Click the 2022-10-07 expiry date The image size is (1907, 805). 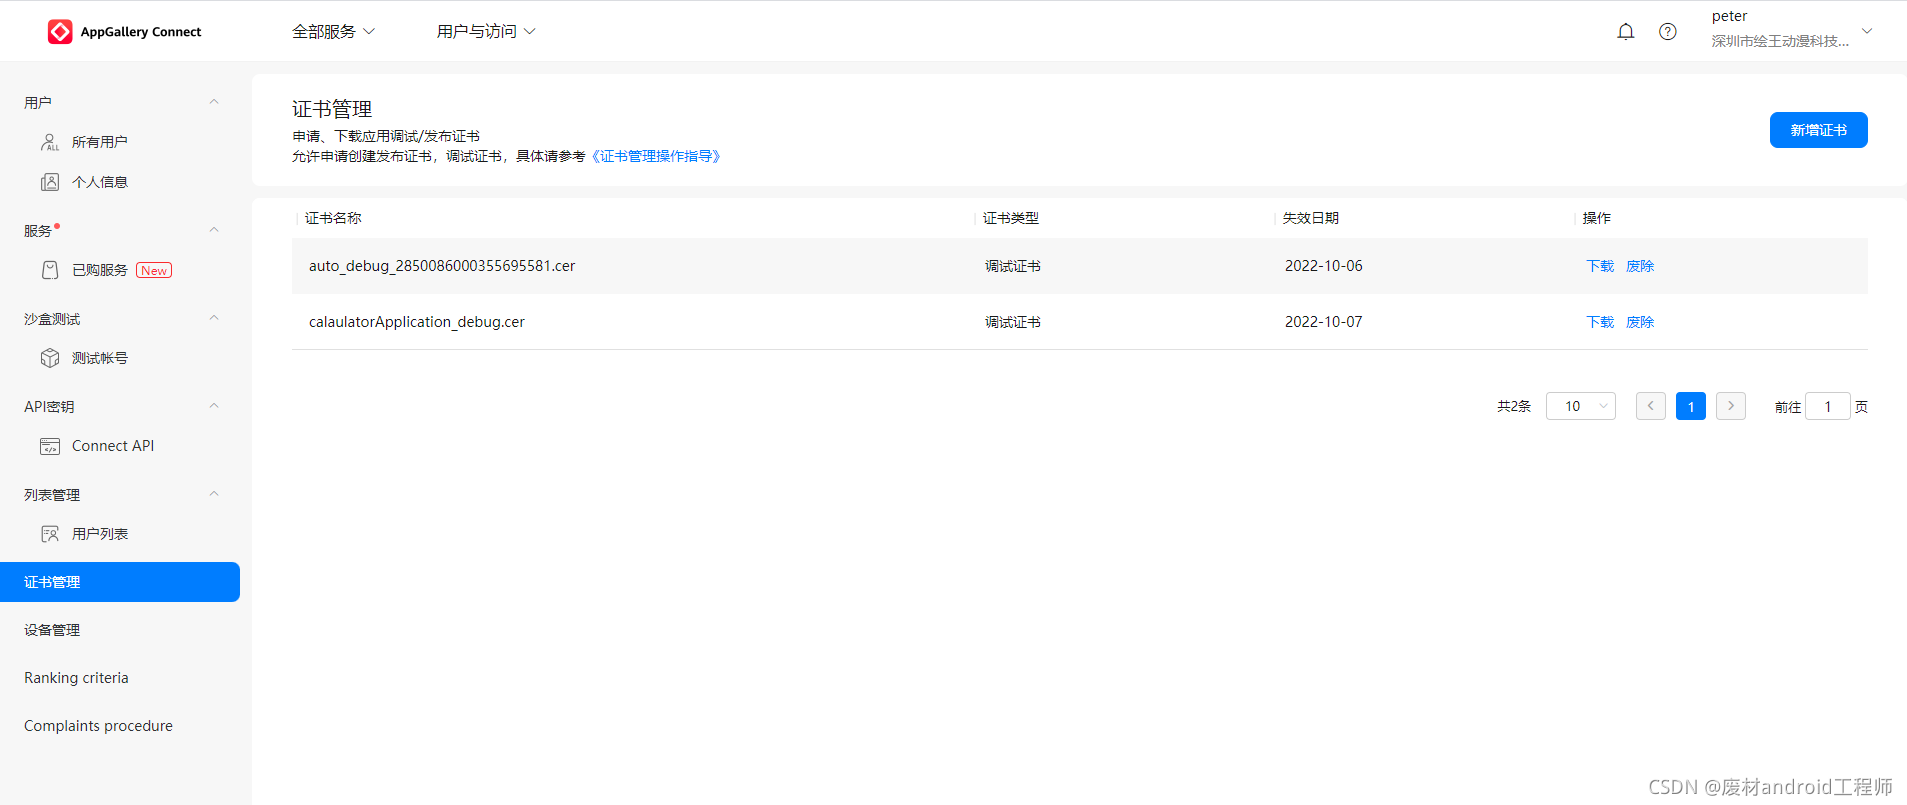(1324, 322)
